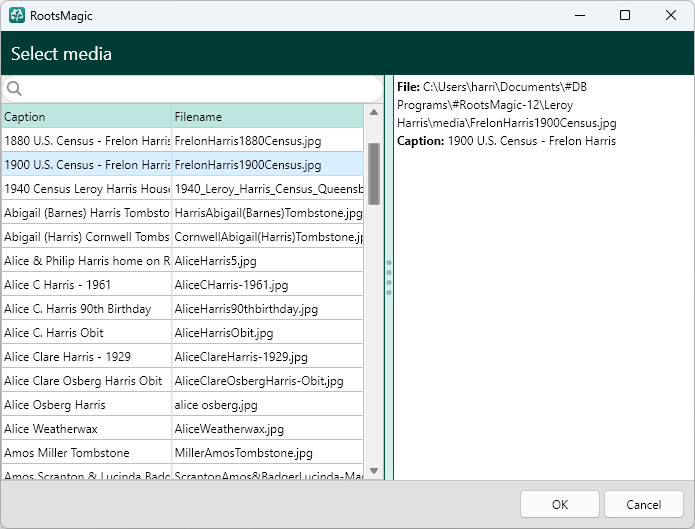Select the 1940 Census Leroy Harris caption
Image resolution: width=695 pixels, height=529 pixels.
tap(87, 189)
